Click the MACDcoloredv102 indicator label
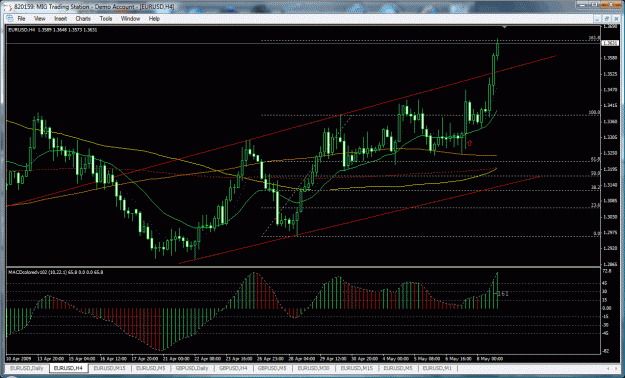Image resolution: width=625 pixels, height=378 pixels. [x=55, y=272]
